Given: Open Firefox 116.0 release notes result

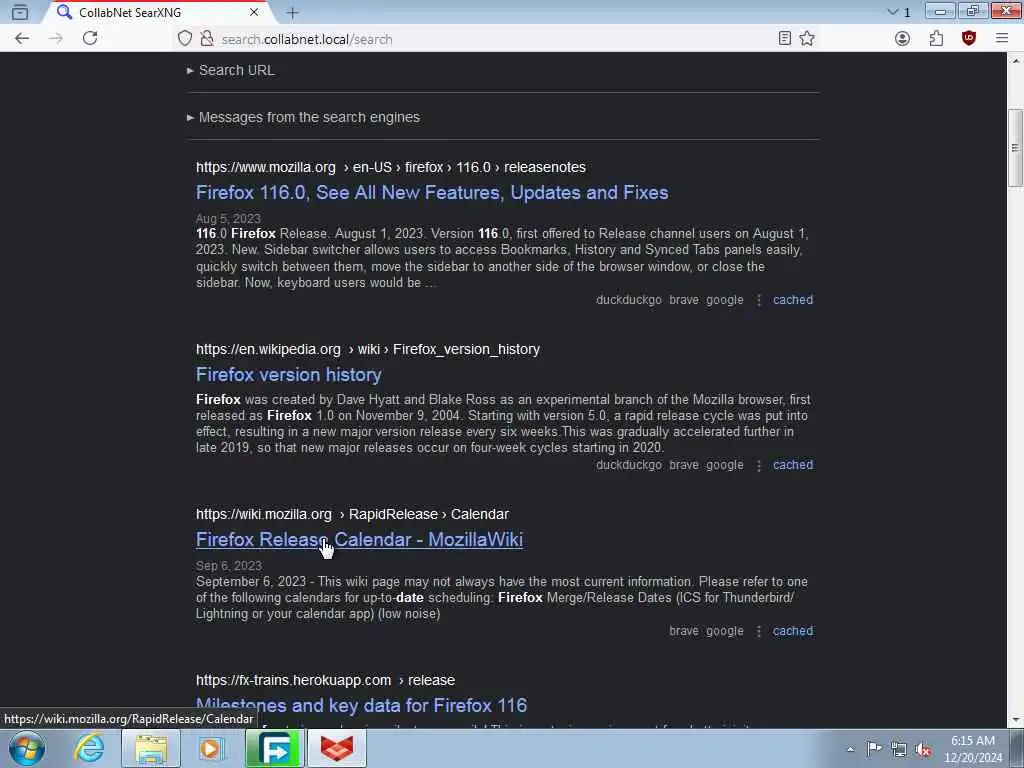Looking at the screenshot, I should coord(432,193).
